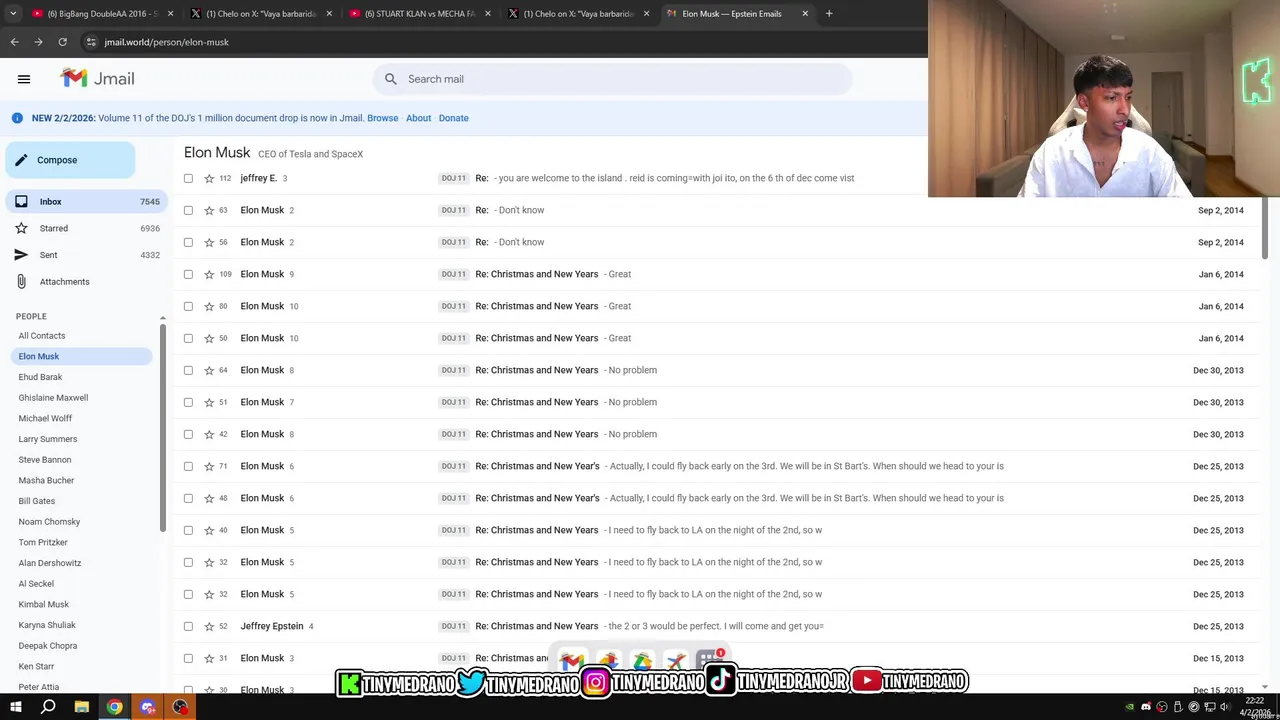The image size is (1280, 720).
Task: Tick checkbox on Jeffrey Epstein row 52
Action: pos(188,626)
